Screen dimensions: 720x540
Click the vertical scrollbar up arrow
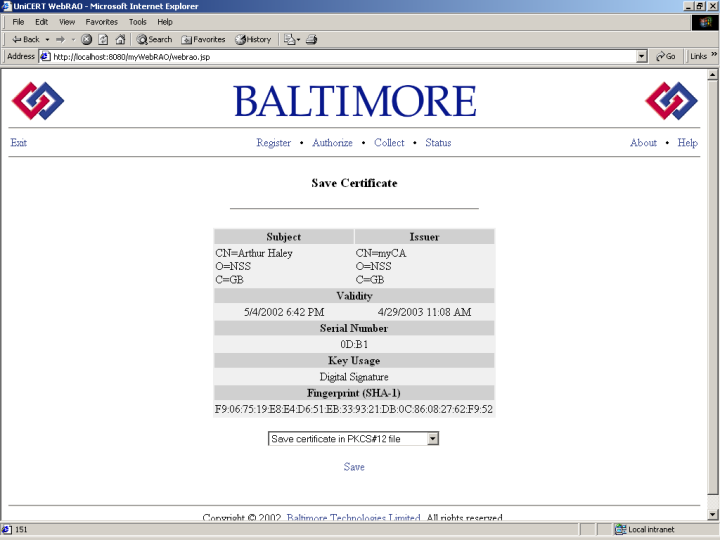click(x=713, y=74)
